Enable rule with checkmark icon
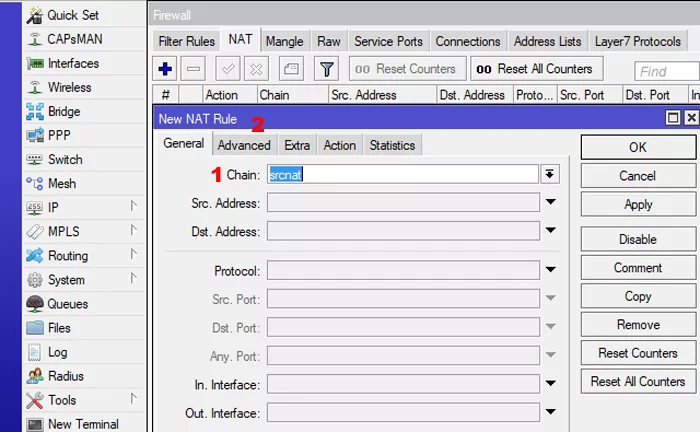The width and height of the screenshot is (700, 432). [x=228, y=69]
